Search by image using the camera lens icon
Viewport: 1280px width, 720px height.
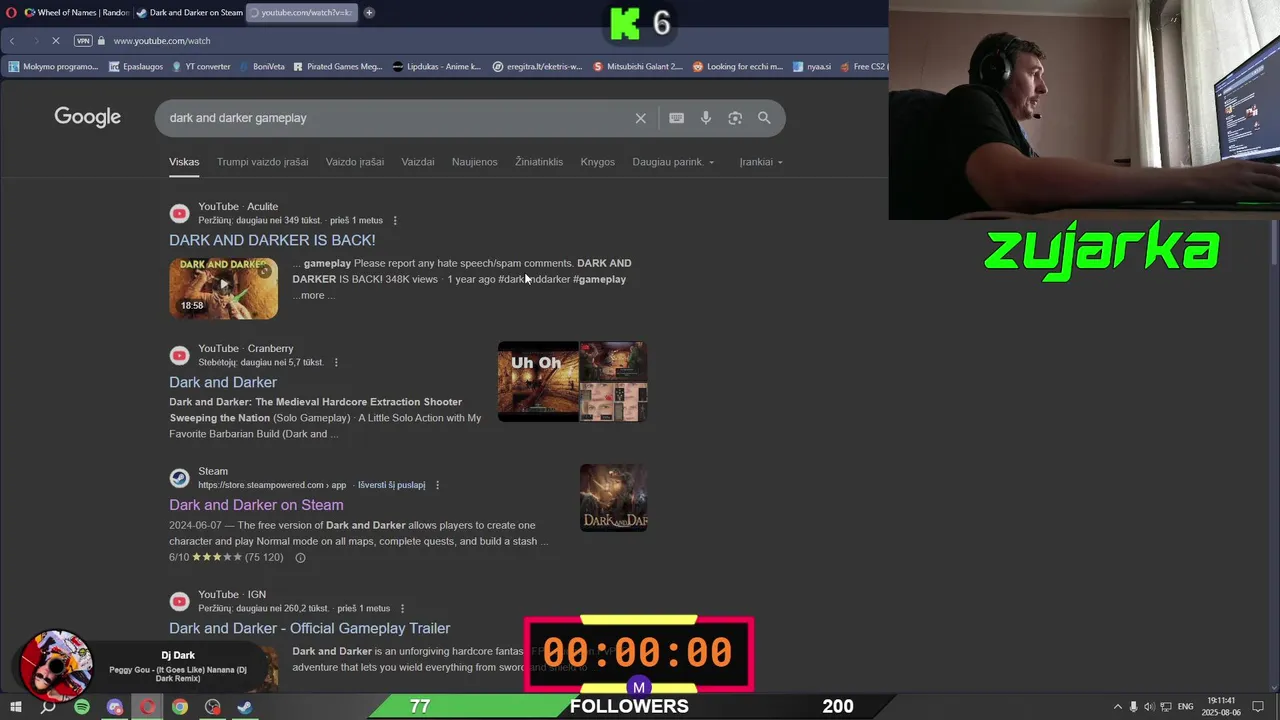click(735, 118)
